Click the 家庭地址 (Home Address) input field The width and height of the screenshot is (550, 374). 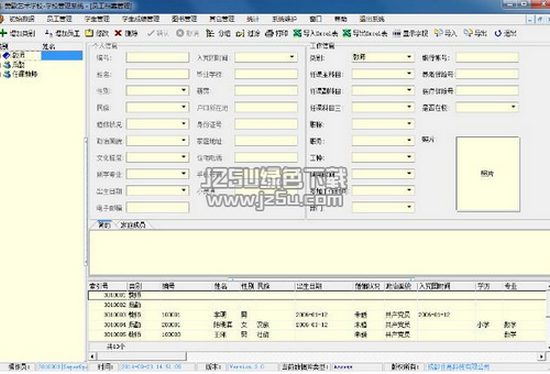(x=266, y=141)
